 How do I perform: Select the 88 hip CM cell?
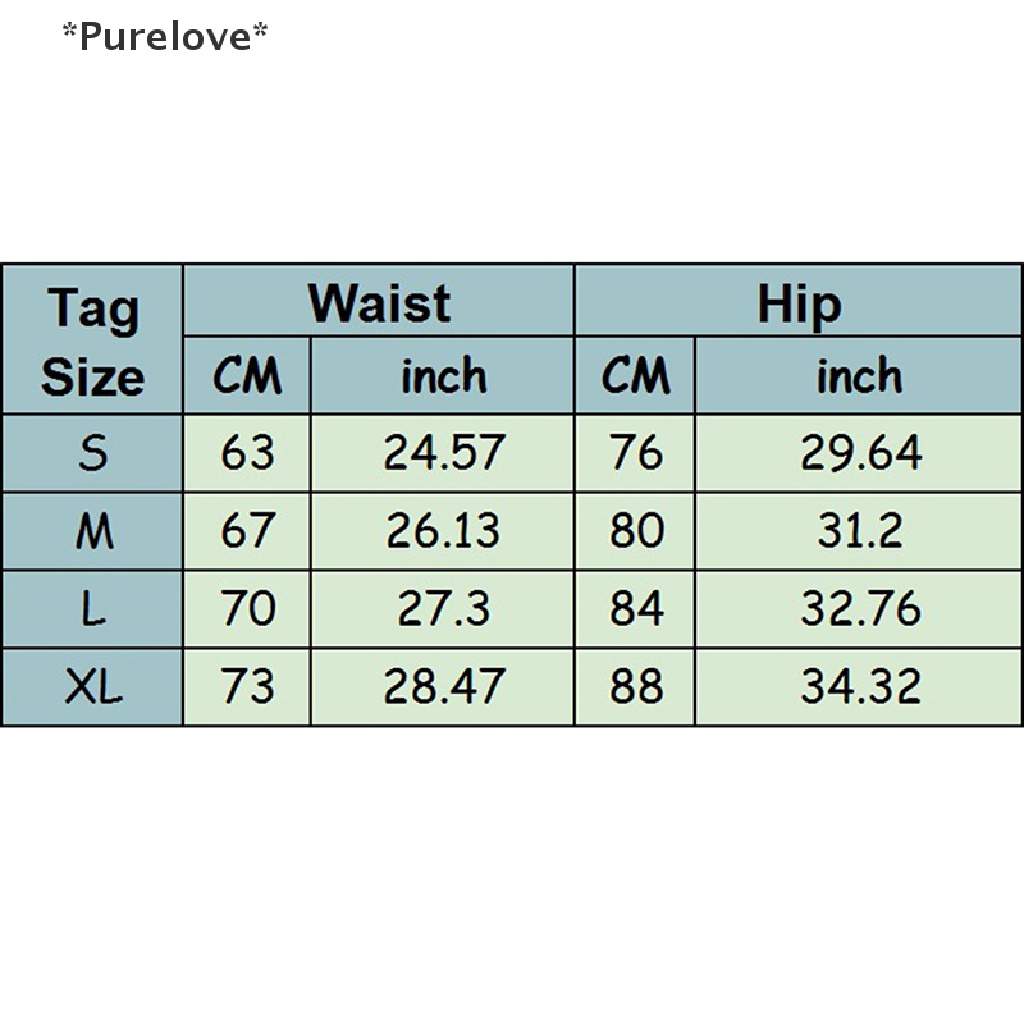[x=635, y=687]
